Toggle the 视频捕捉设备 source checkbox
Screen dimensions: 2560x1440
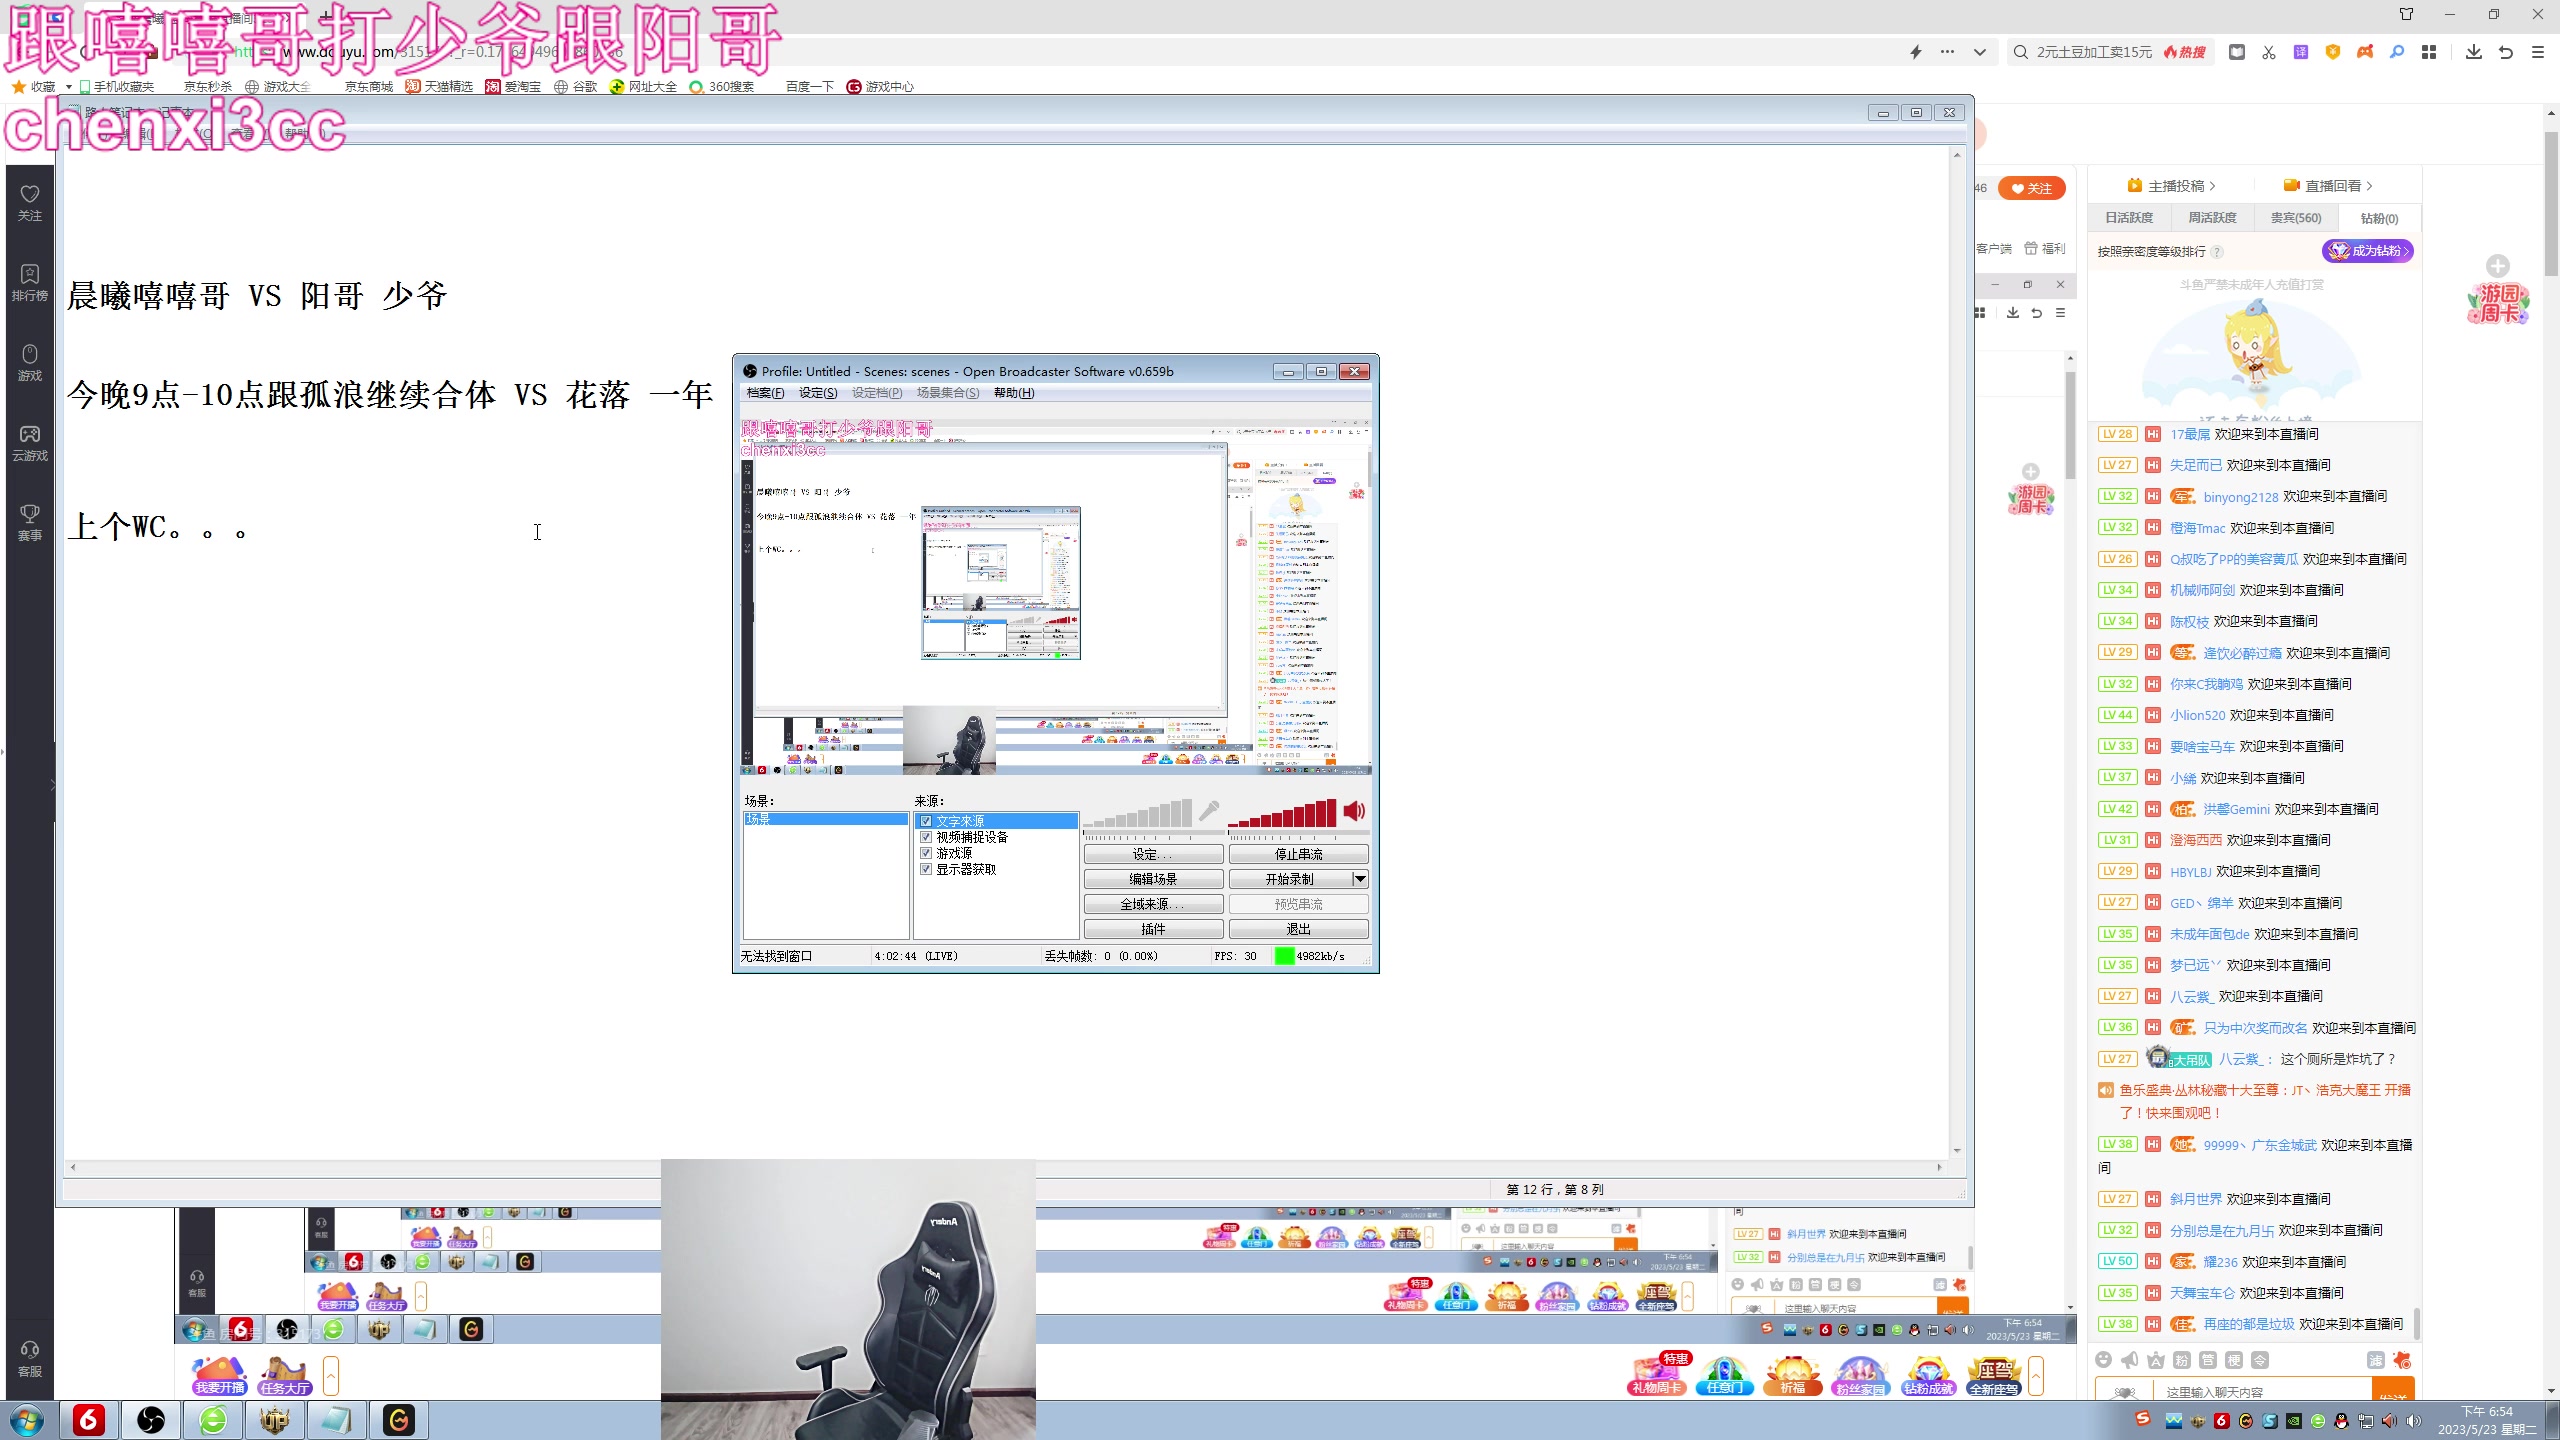[x=926, y=837]
